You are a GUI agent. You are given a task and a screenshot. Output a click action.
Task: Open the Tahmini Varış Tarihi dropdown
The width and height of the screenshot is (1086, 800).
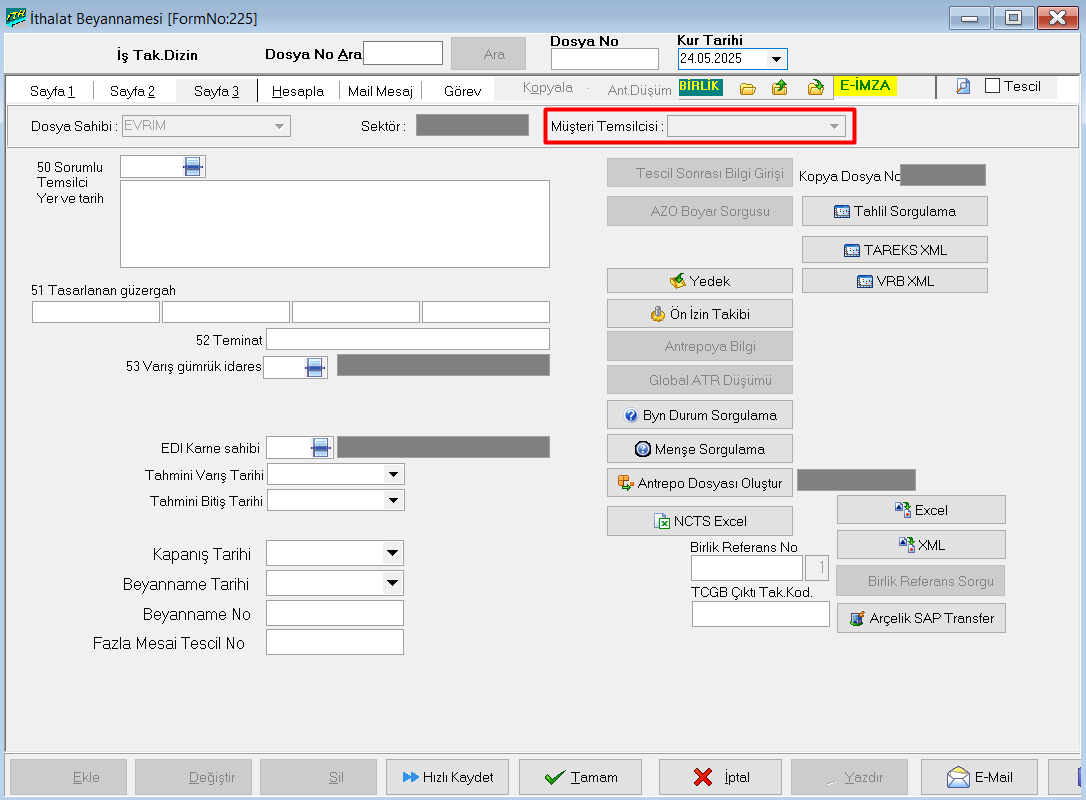(x=394, y=473)
